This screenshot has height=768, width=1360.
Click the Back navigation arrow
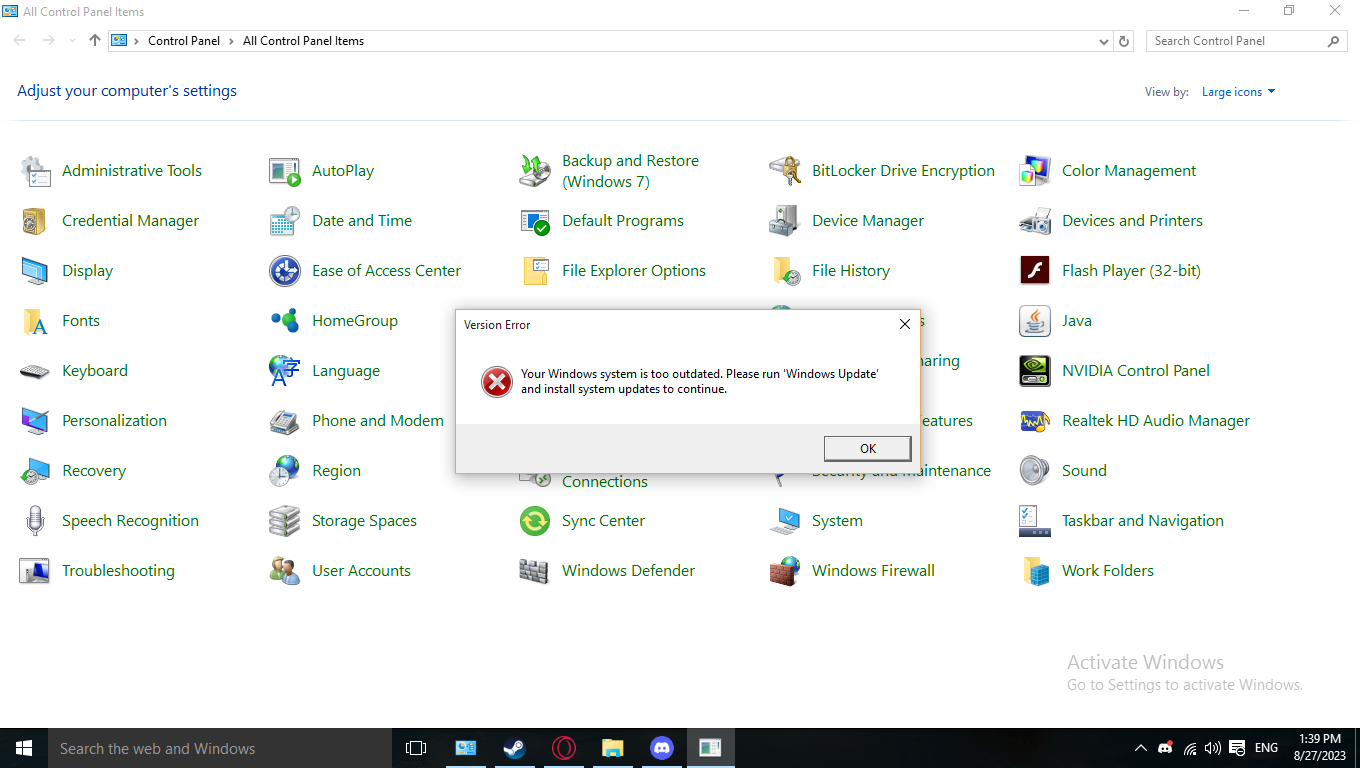(x=20, y=41)
